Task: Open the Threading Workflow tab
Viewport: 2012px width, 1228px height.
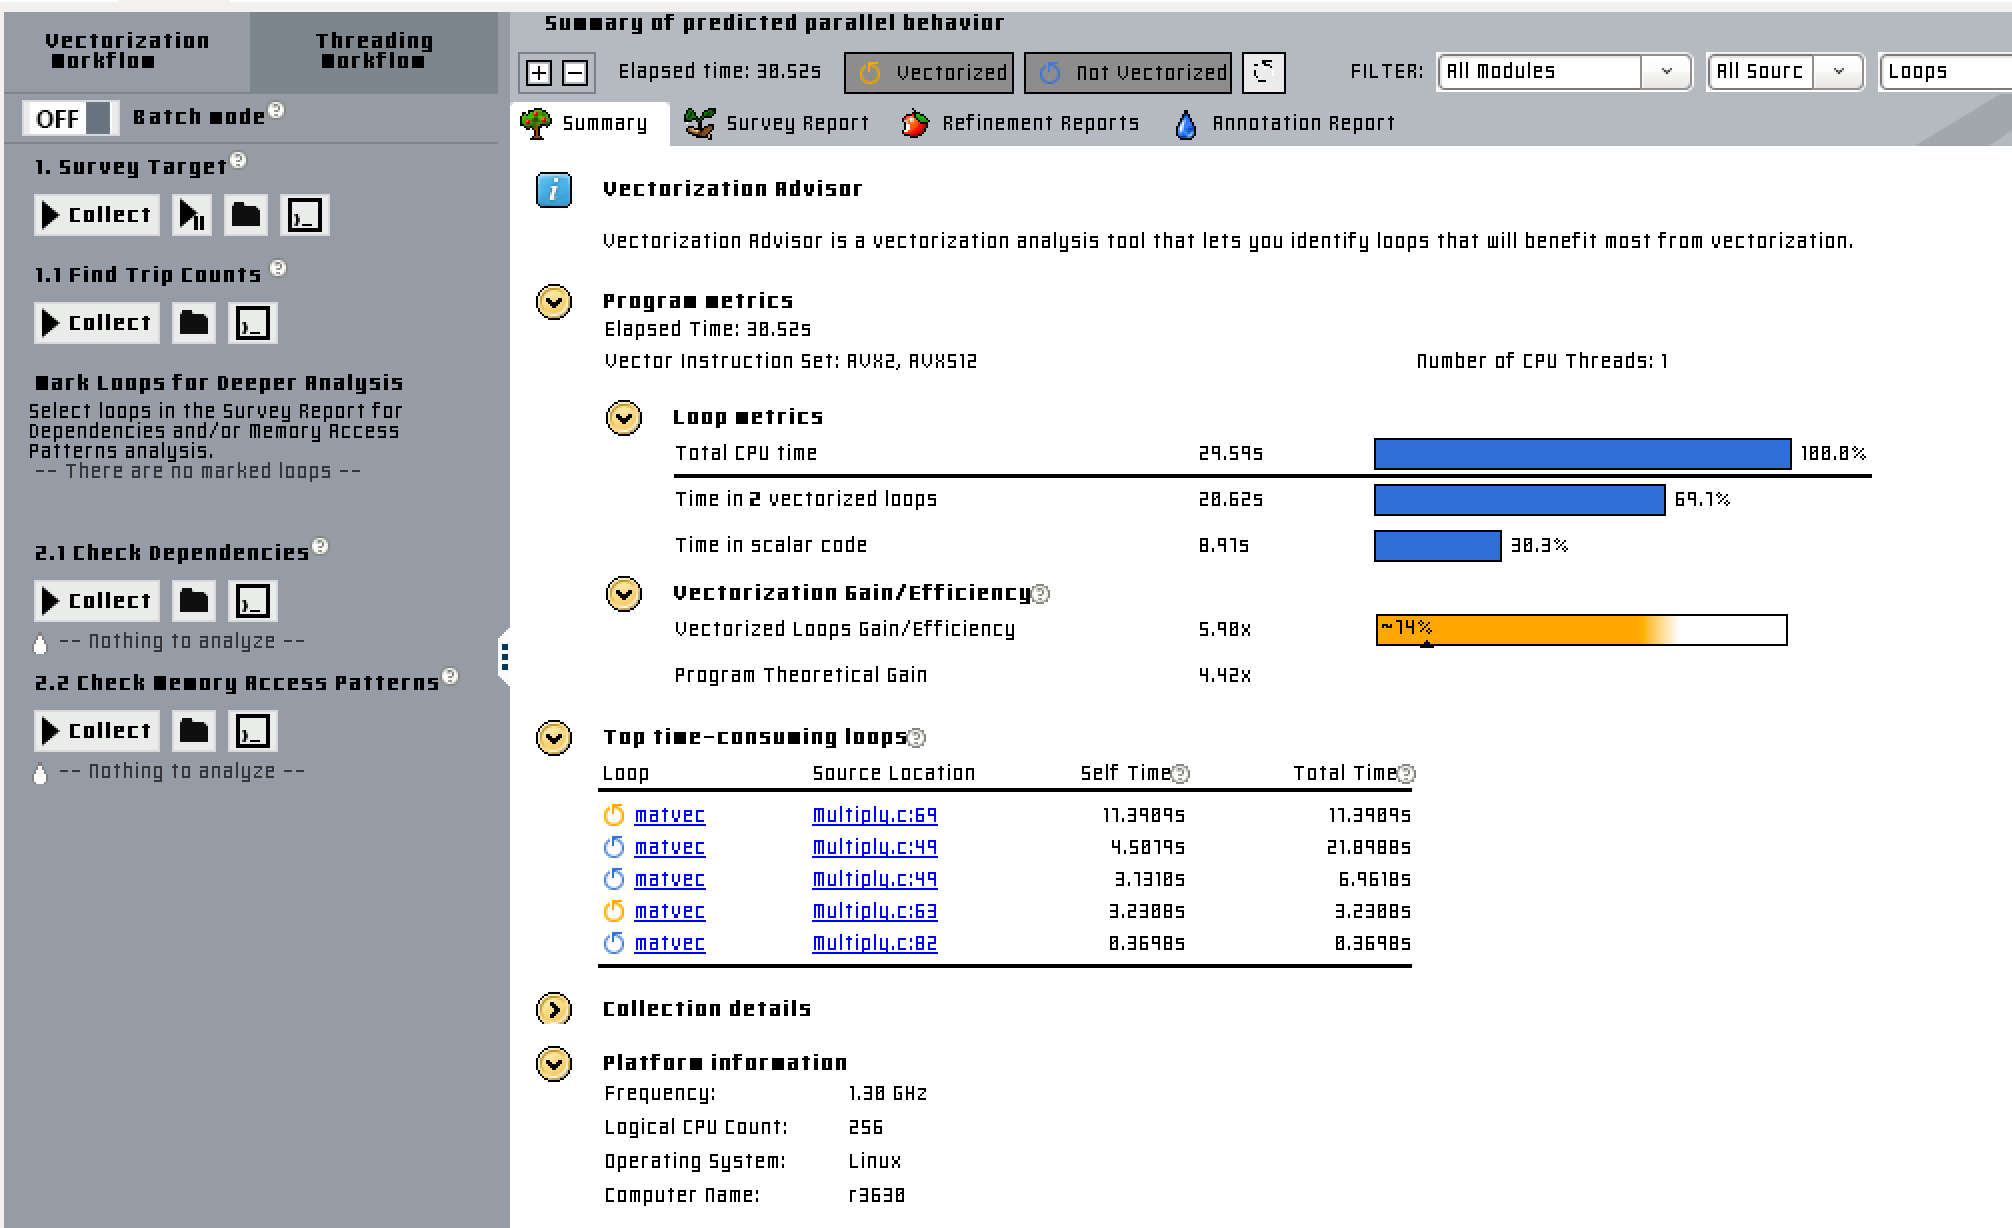Action: coord(374,51)
